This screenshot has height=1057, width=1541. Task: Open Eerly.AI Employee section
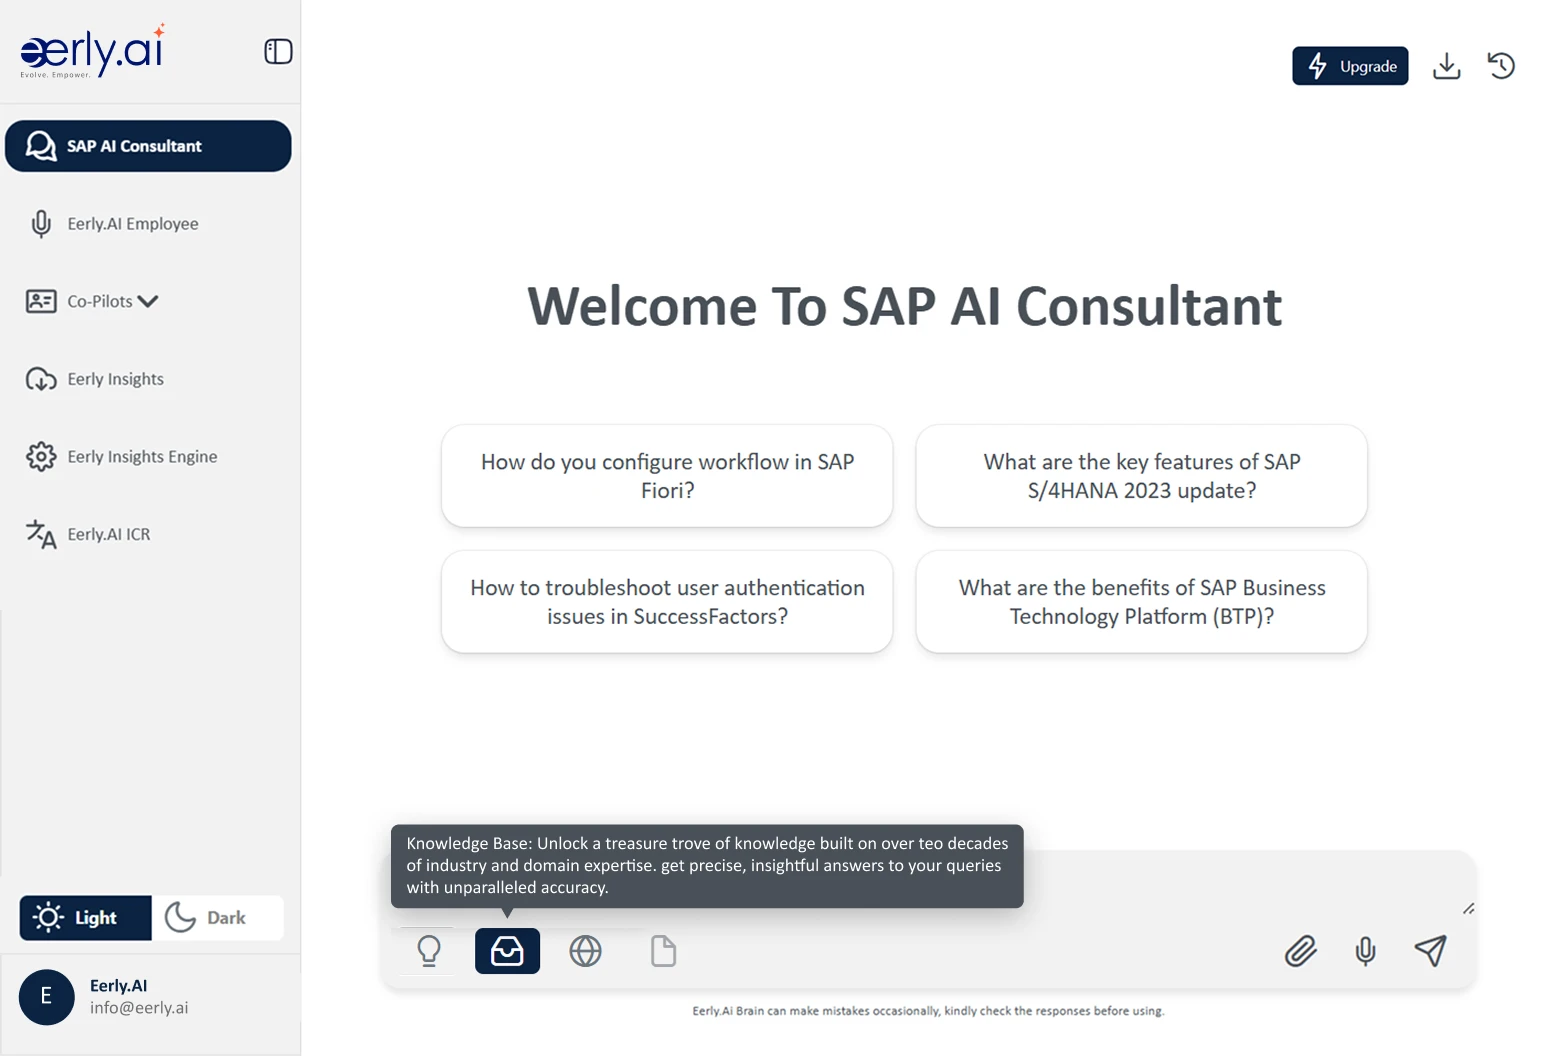coord(132,223)
